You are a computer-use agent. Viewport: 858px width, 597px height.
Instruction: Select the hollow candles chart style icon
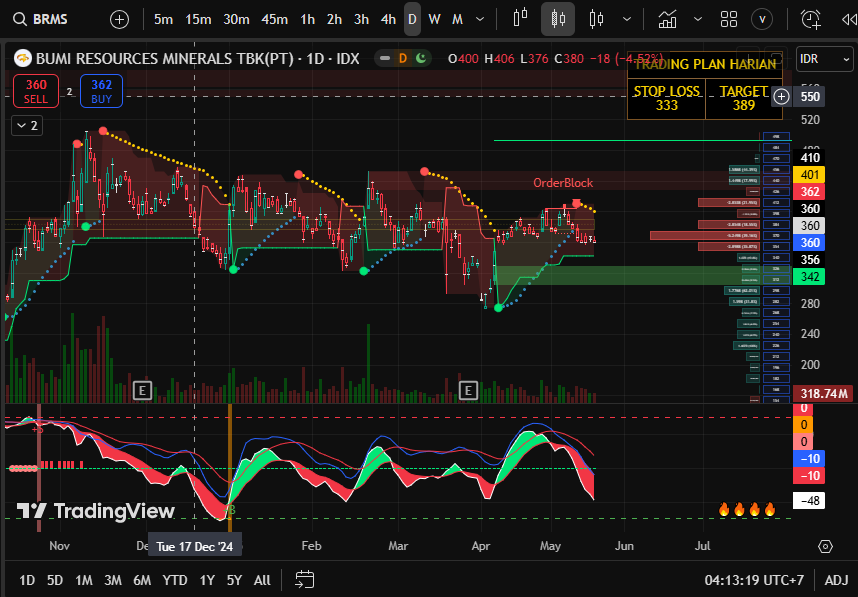tap(596, 19)
